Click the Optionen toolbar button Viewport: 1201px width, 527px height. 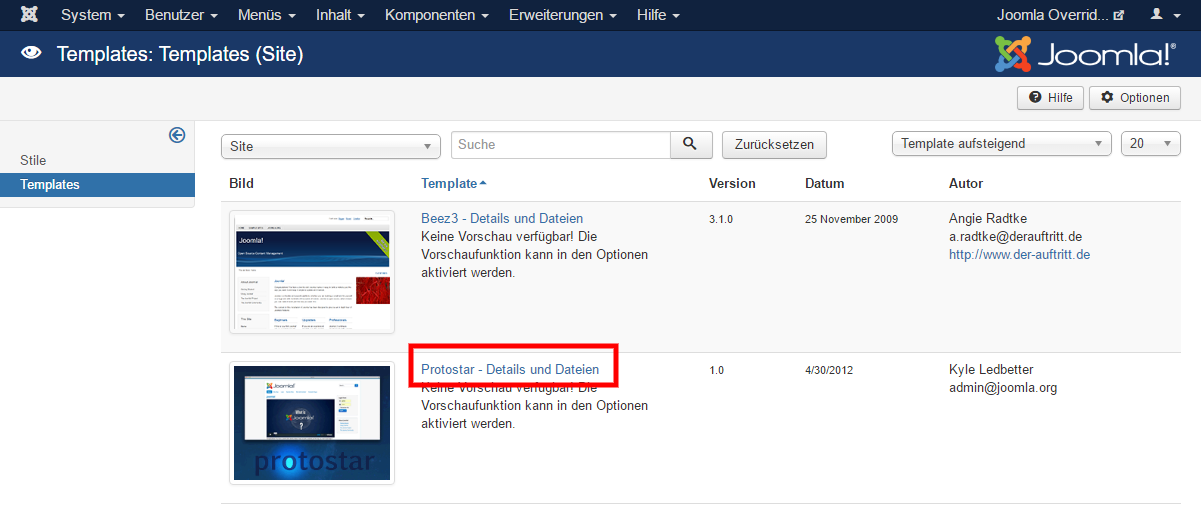[x=1135, y=97]
